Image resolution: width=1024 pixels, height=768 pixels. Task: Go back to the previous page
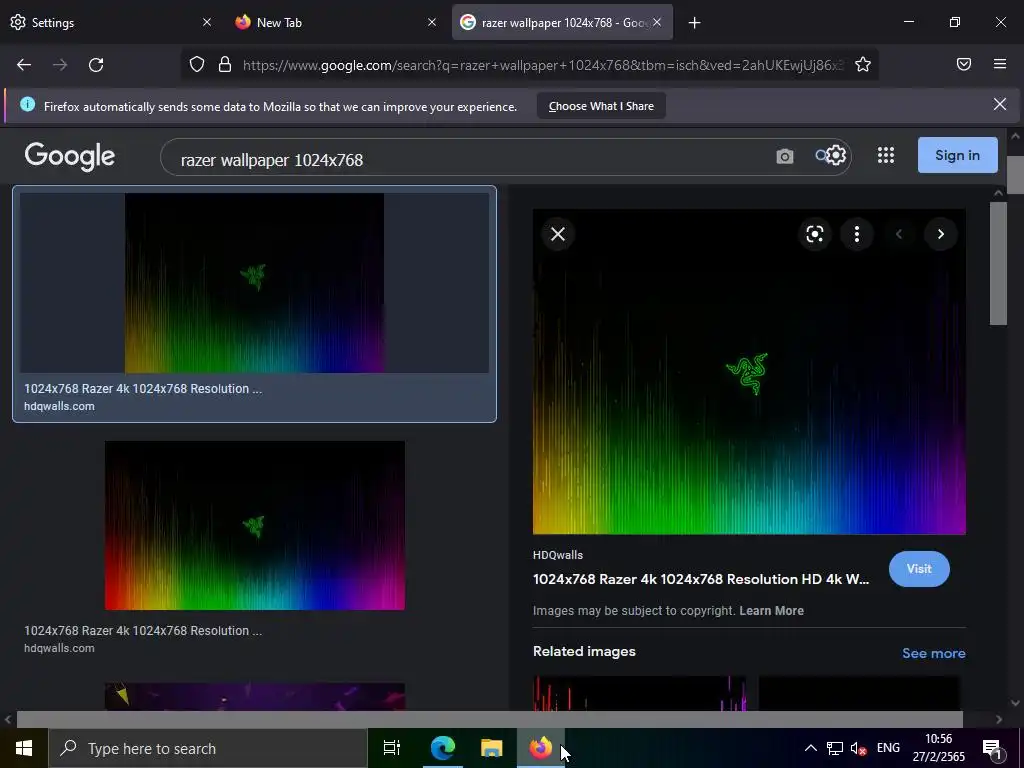pyautogui.click(x=24, y=65)
